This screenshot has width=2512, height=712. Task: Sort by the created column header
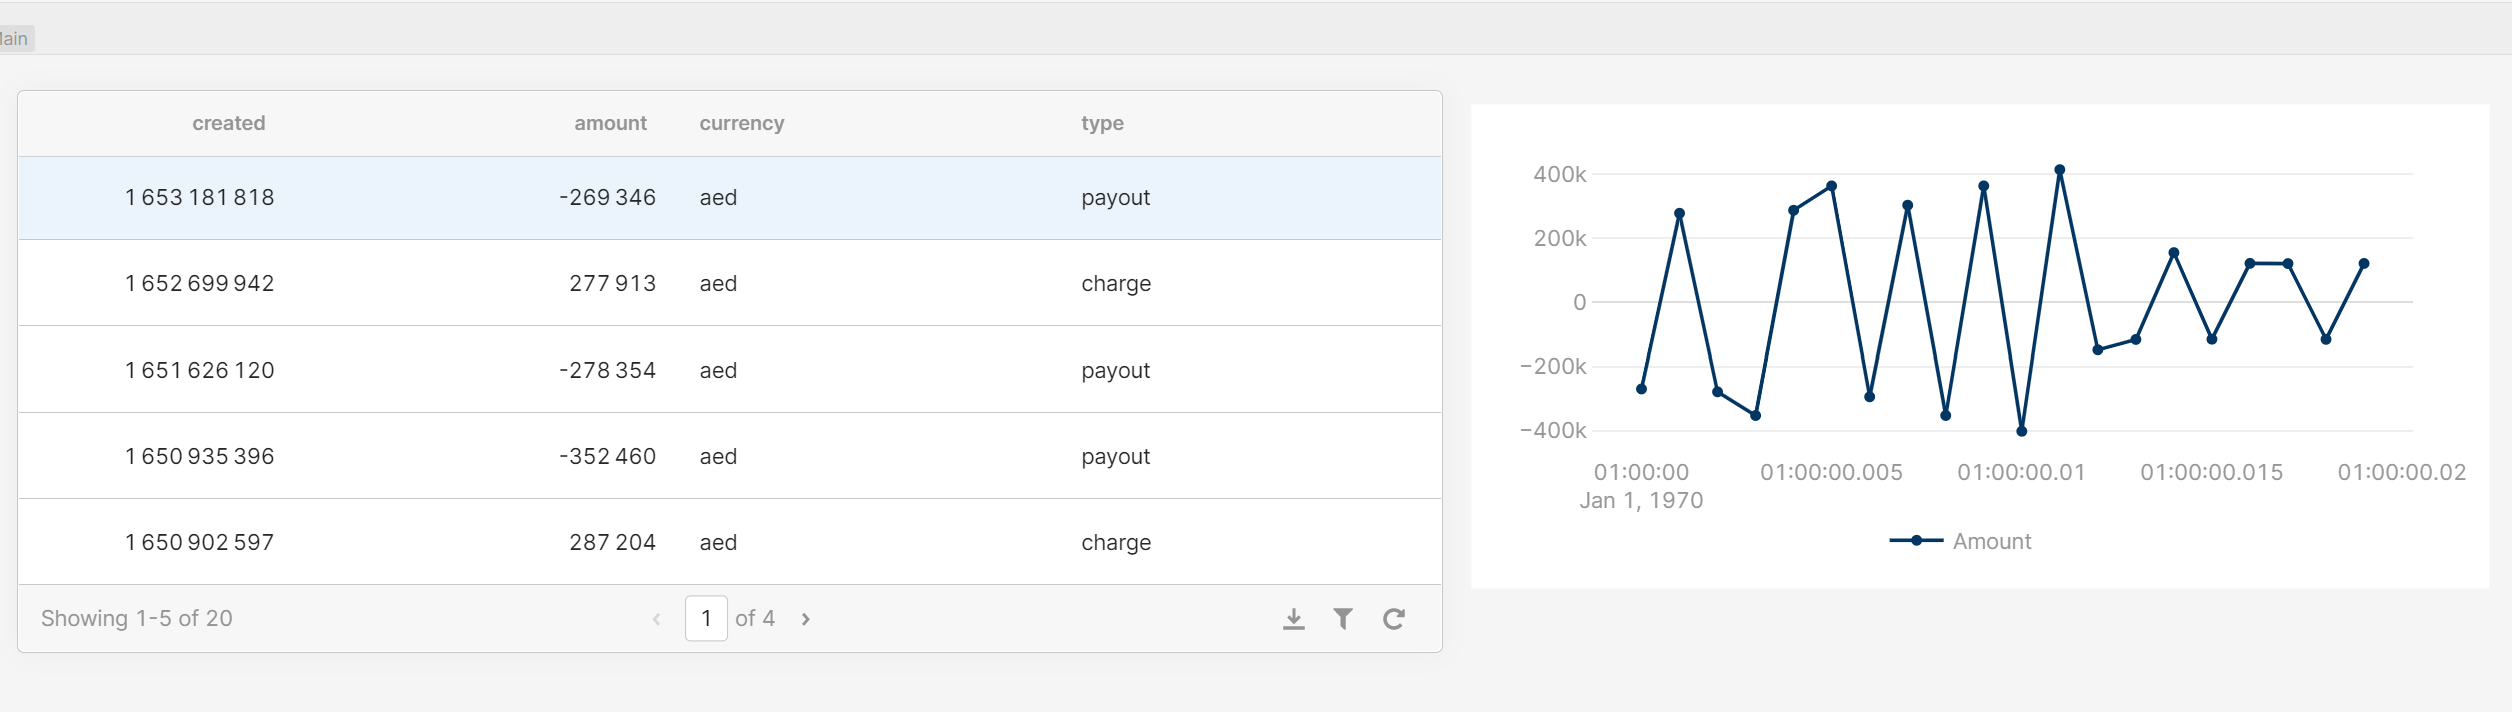[228, 123]
